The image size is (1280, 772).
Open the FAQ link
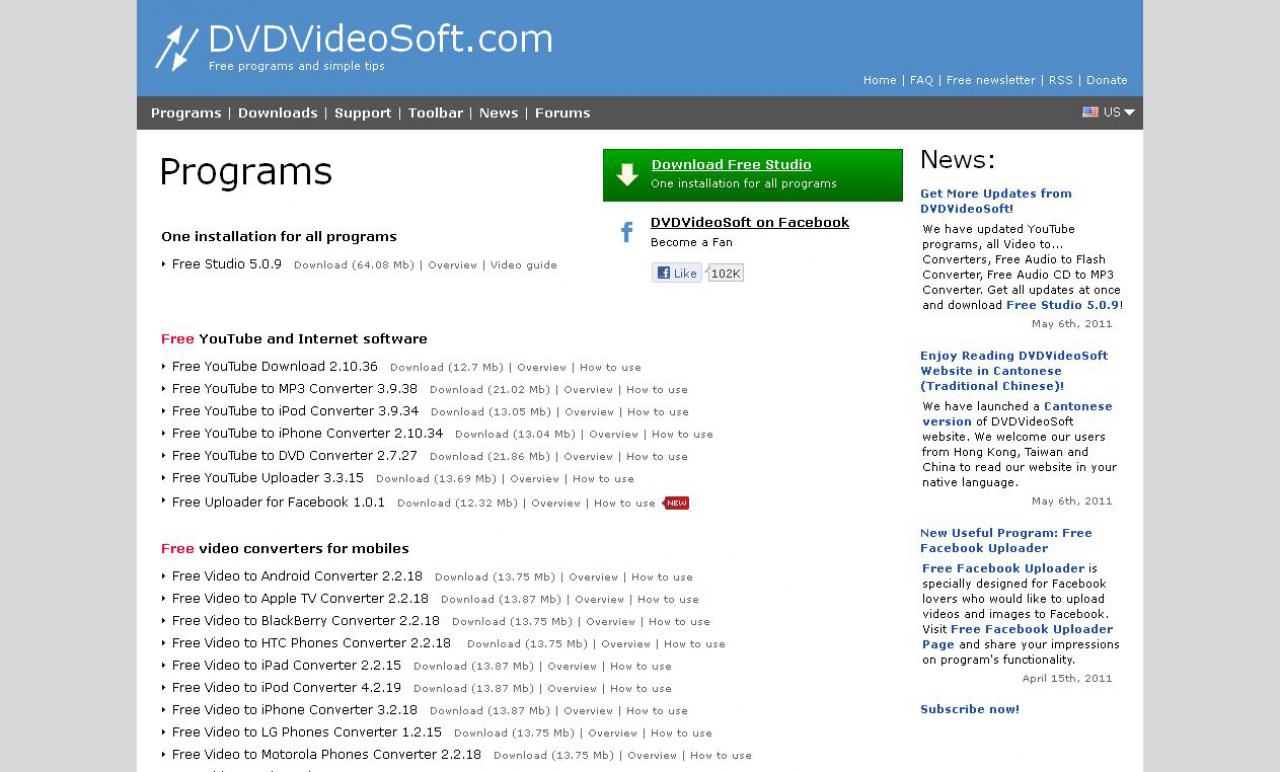(921, 80)
